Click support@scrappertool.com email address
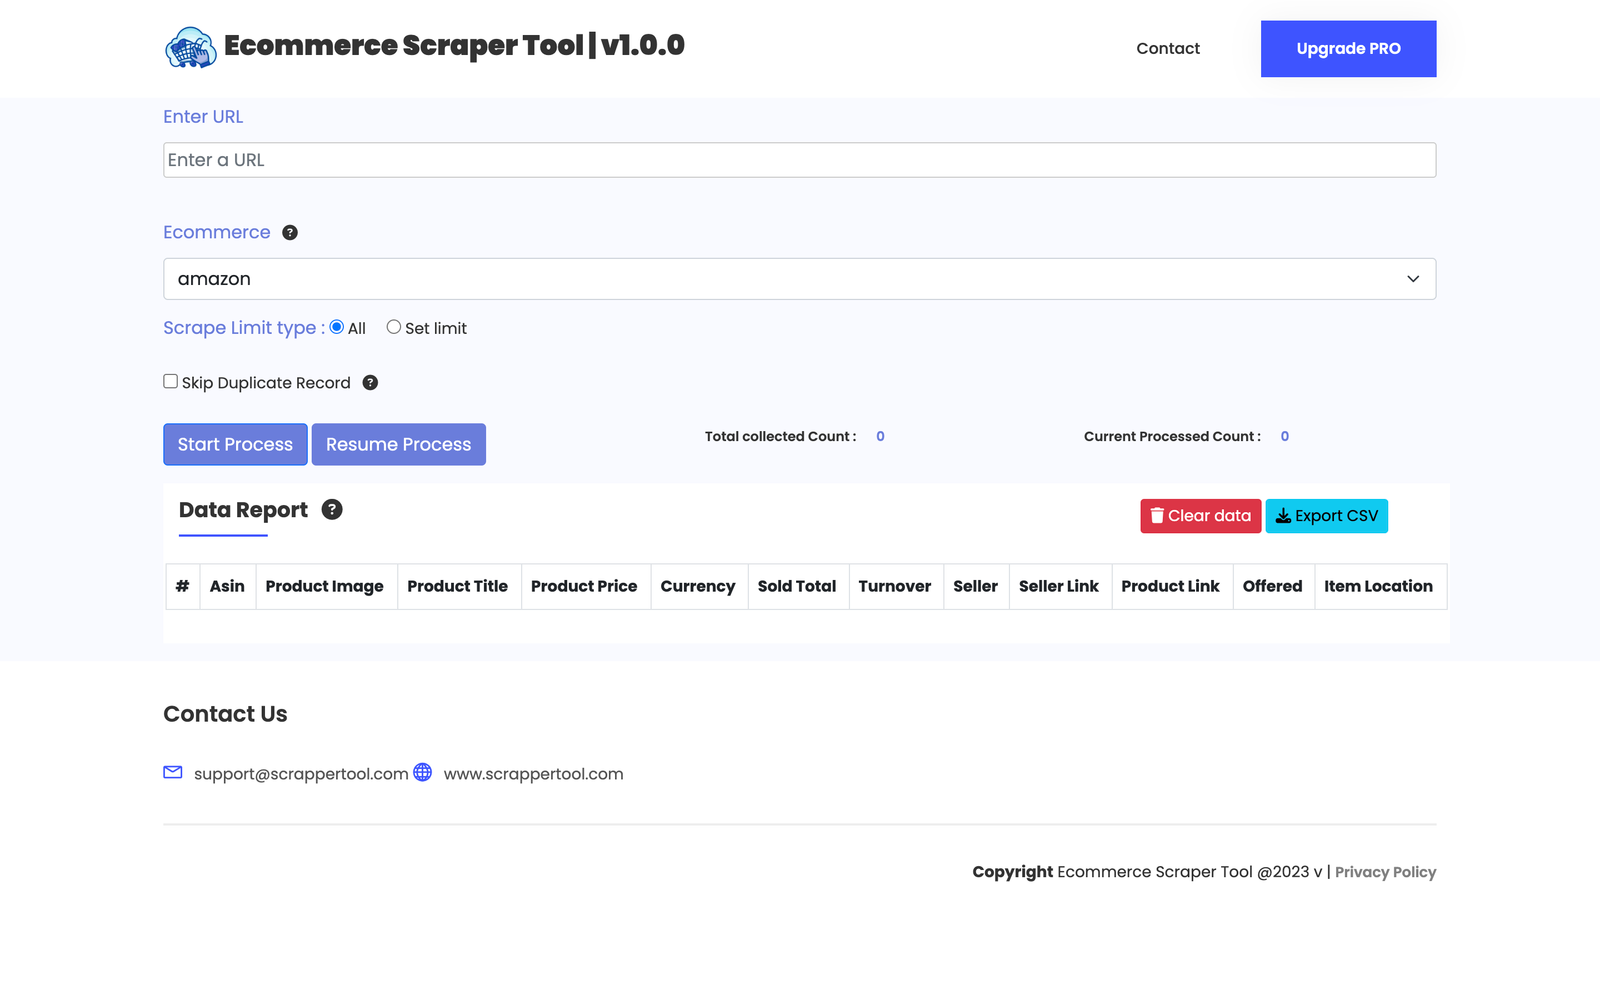 (301, 774)
